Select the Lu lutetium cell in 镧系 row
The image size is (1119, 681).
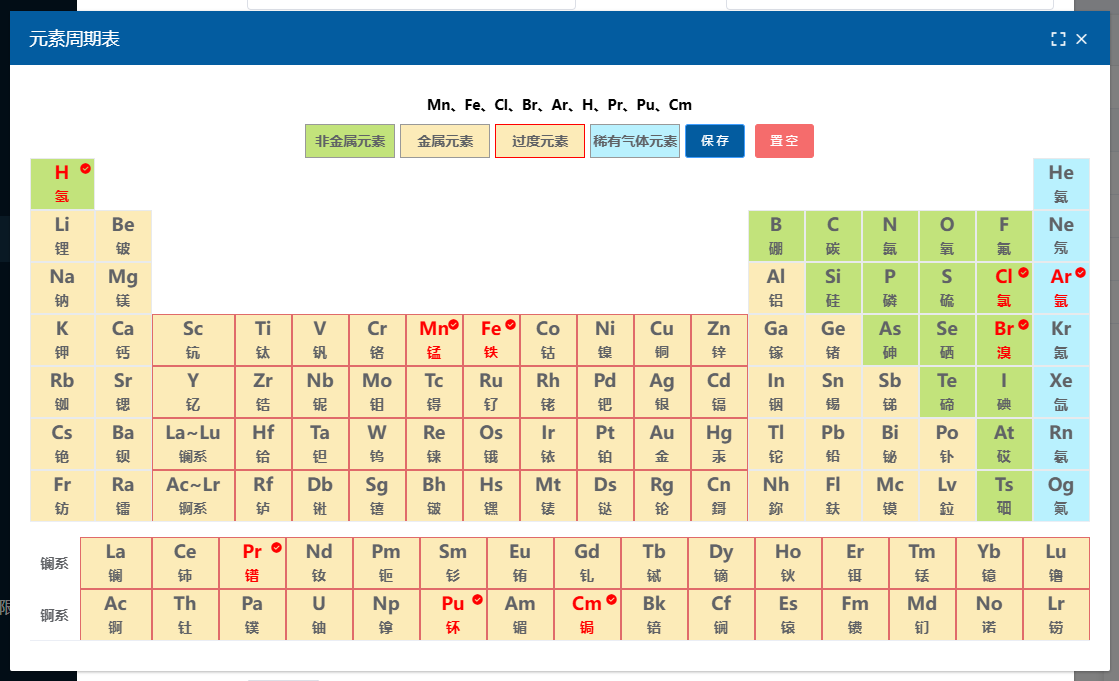(1056, 563)
